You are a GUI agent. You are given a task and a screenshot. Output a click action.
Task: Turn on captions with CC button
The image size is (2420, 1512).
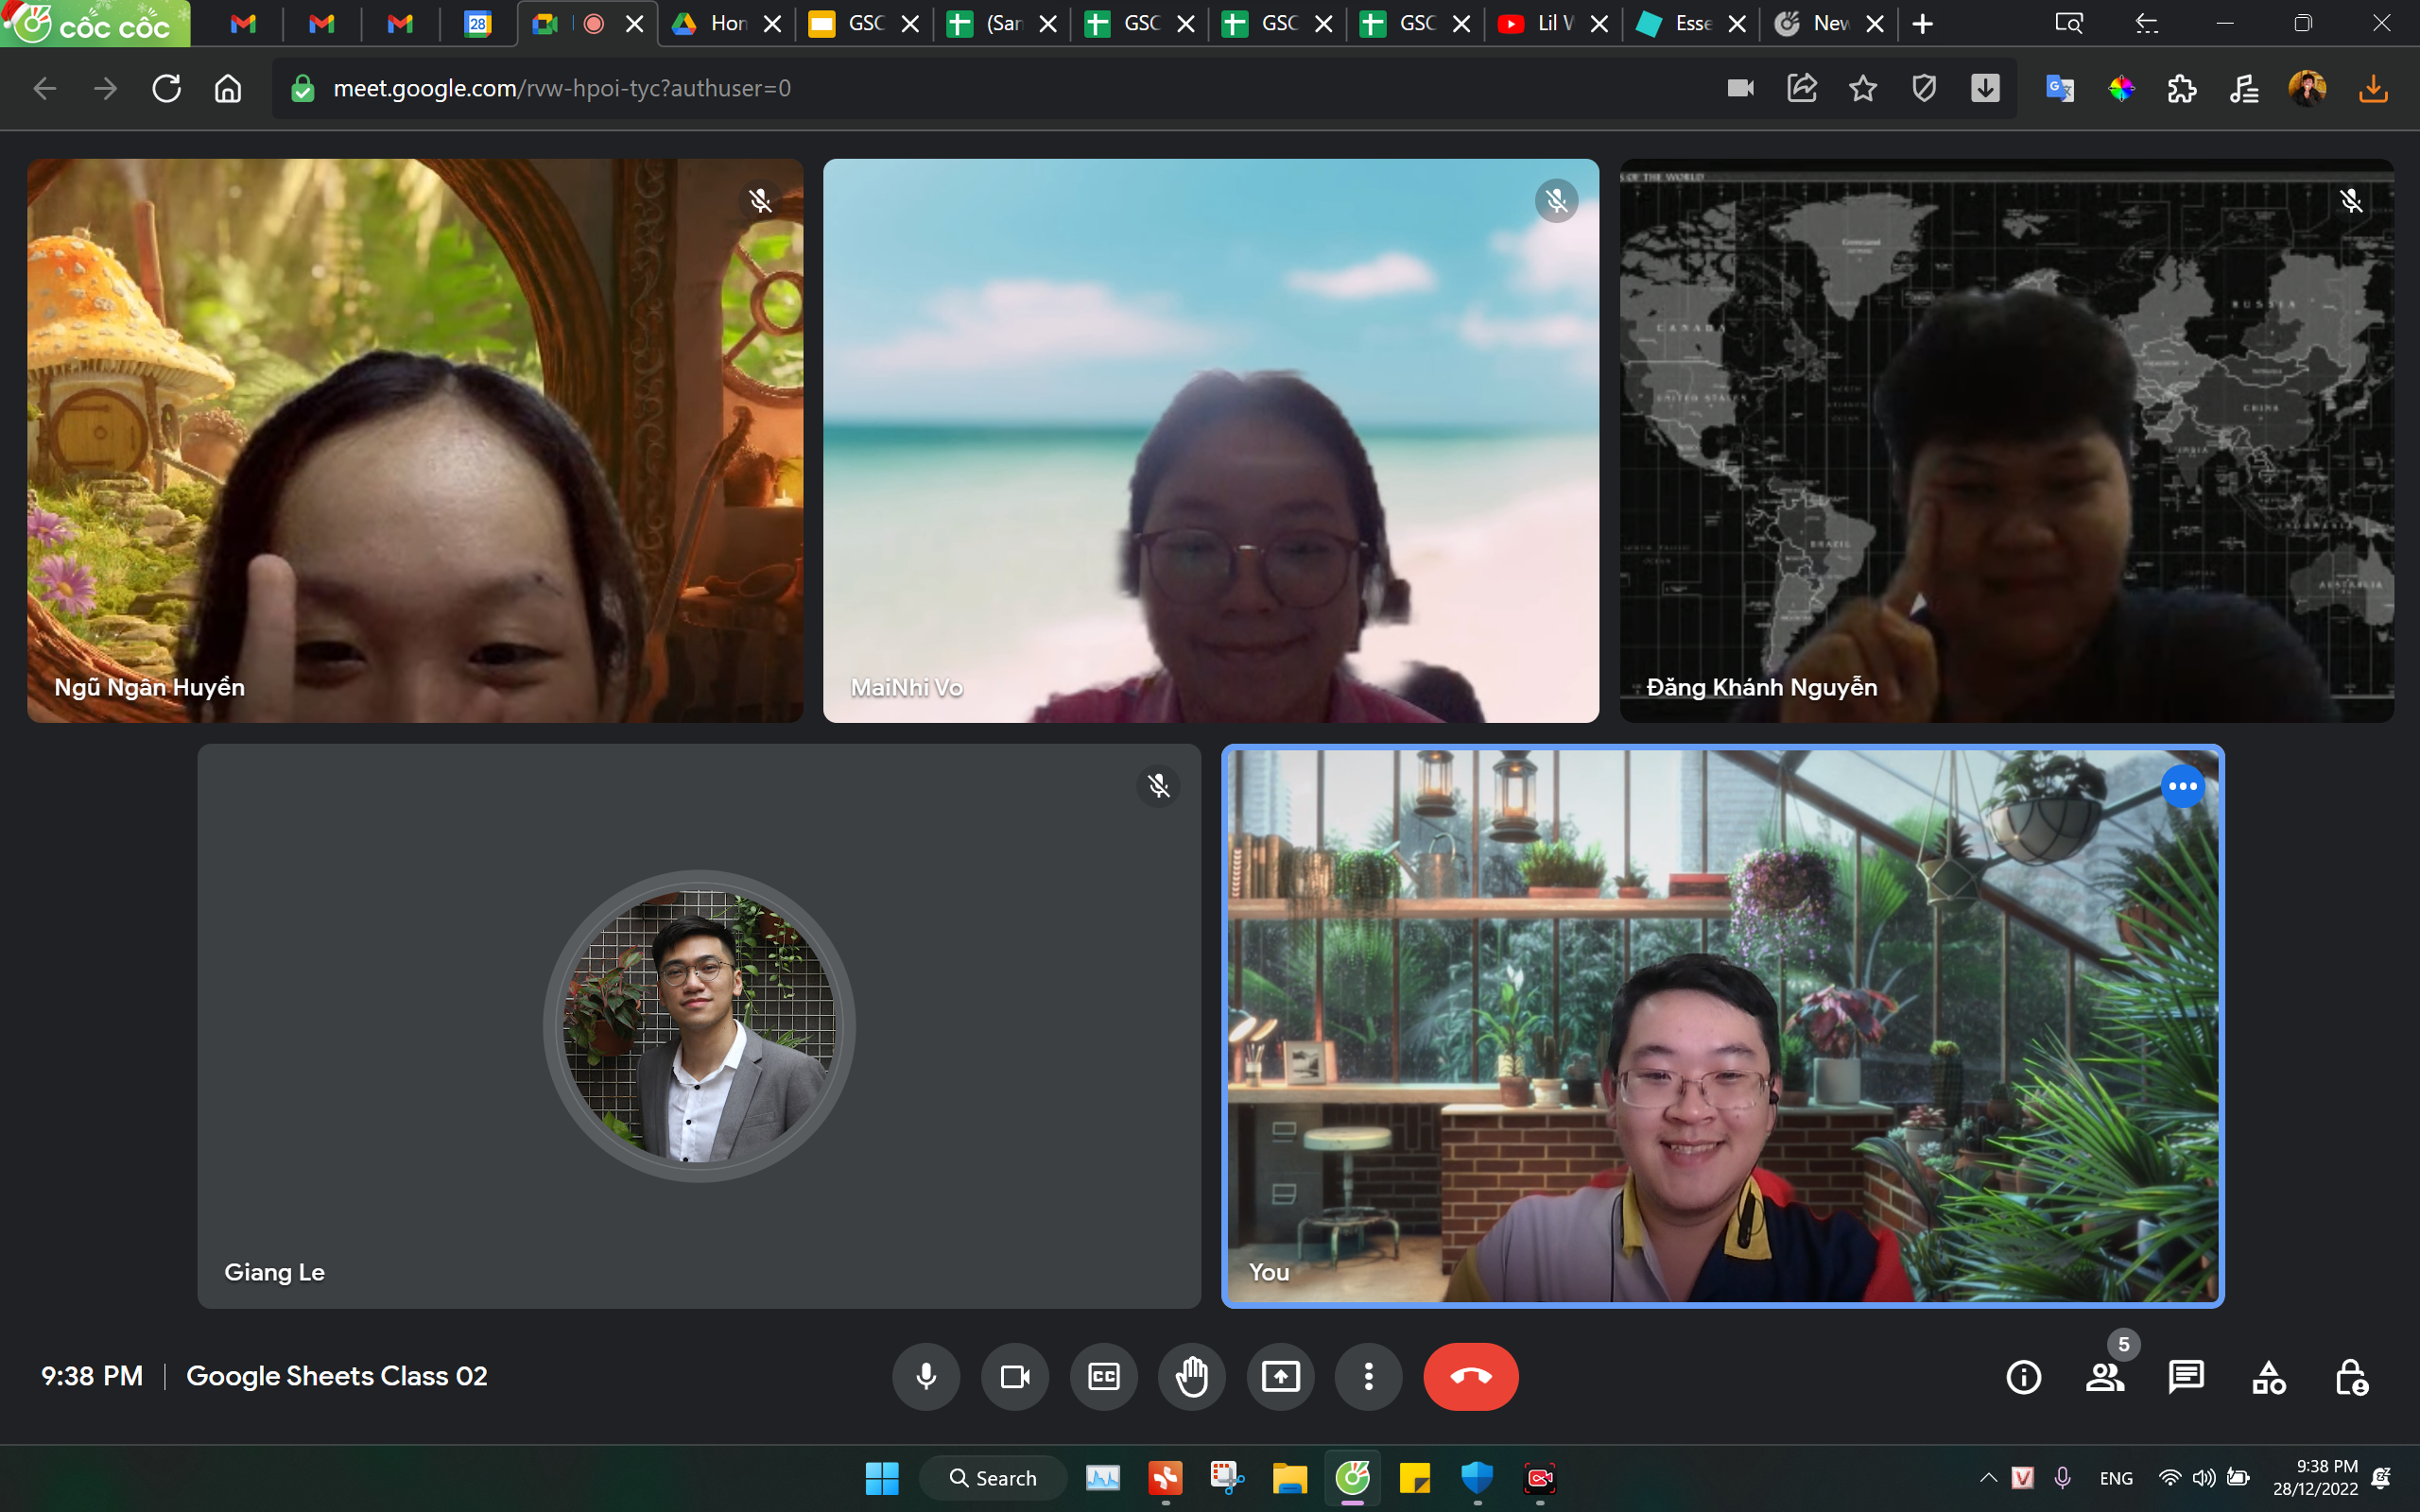1103,1377
